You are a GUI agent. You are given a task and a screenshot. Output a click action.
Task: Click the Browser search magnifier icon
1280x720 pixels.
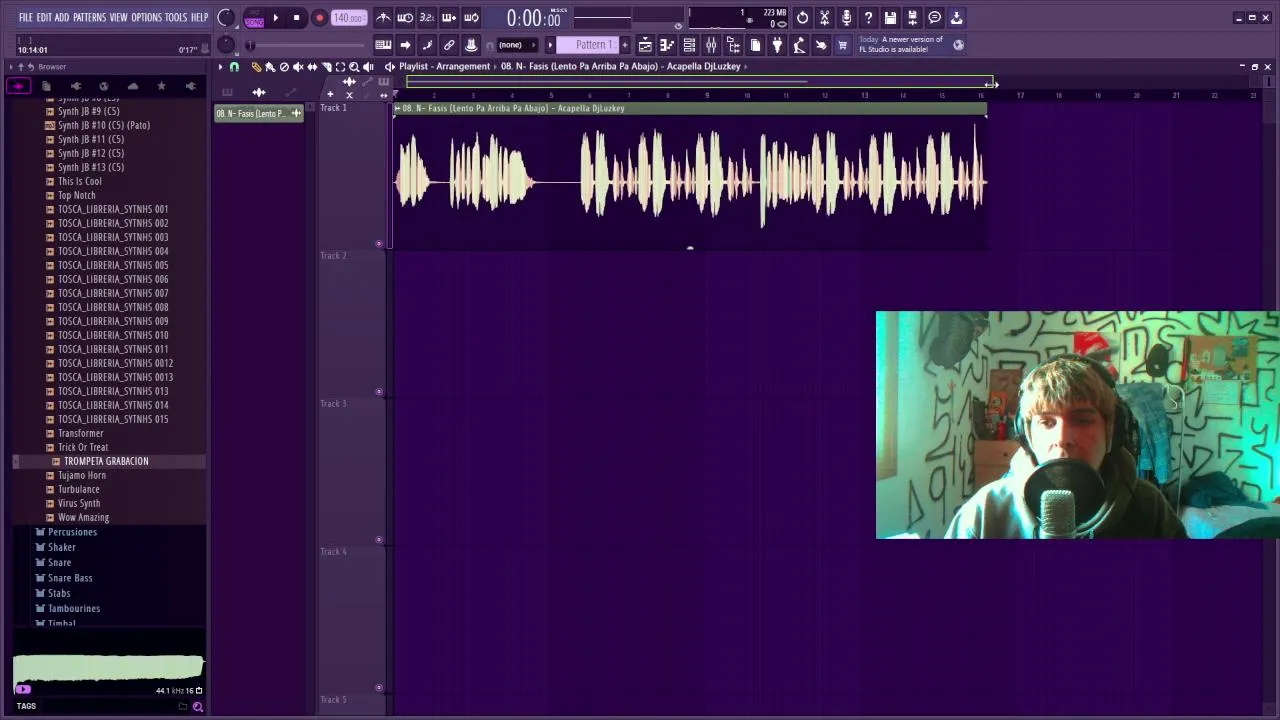pos(197,706)
